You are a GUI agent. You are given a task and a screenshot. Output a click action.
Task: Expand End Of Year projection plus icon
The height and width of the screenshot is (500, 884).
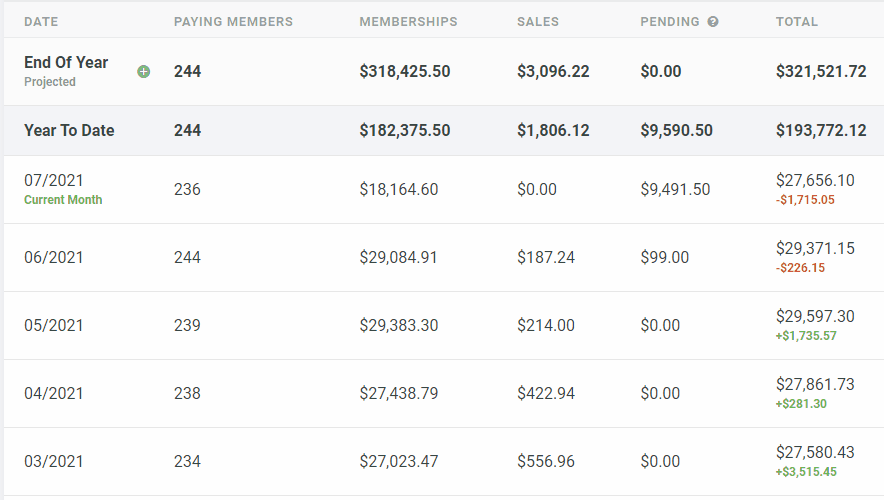coord(144,72)
